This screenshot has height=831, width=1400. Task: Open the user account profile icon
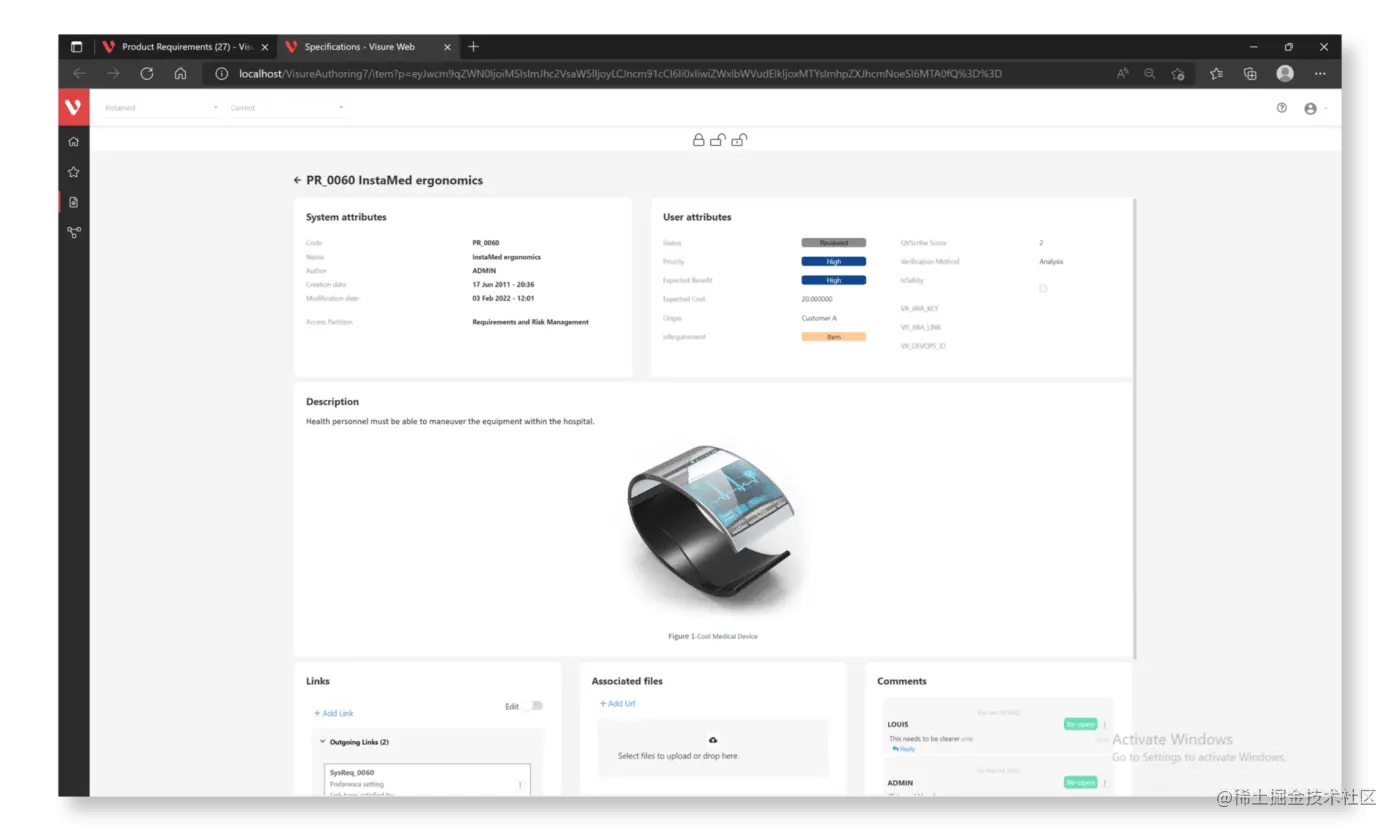point(1310,108)
